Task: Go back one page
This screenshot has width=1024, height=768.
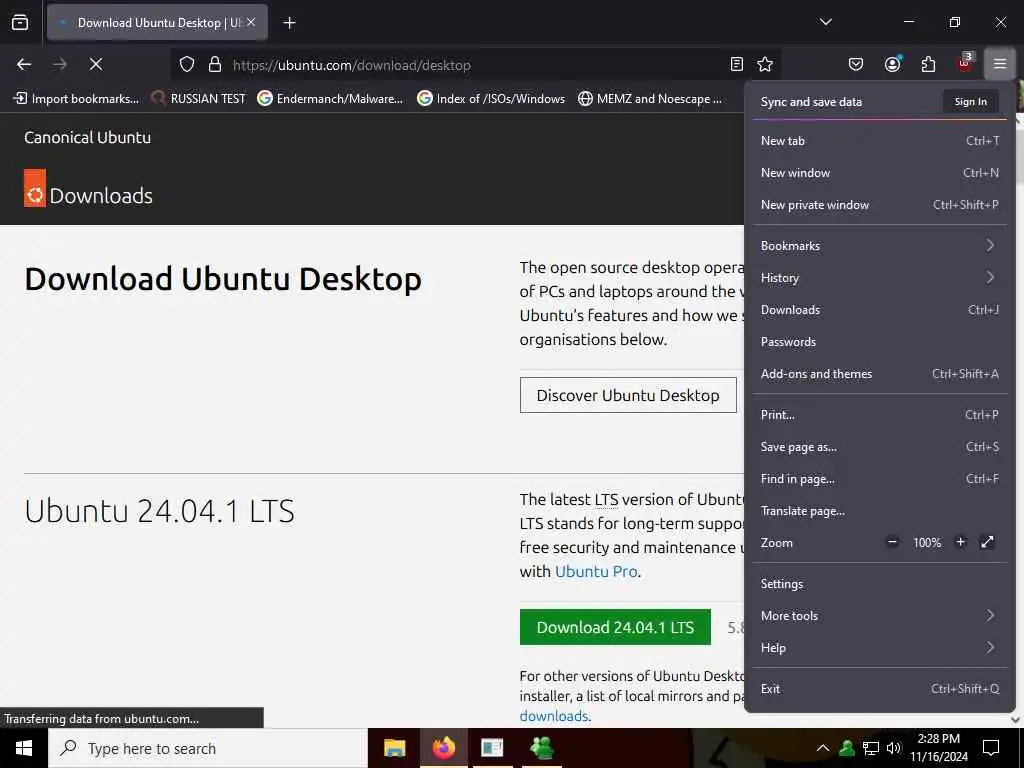Action: tap(24, 64)
